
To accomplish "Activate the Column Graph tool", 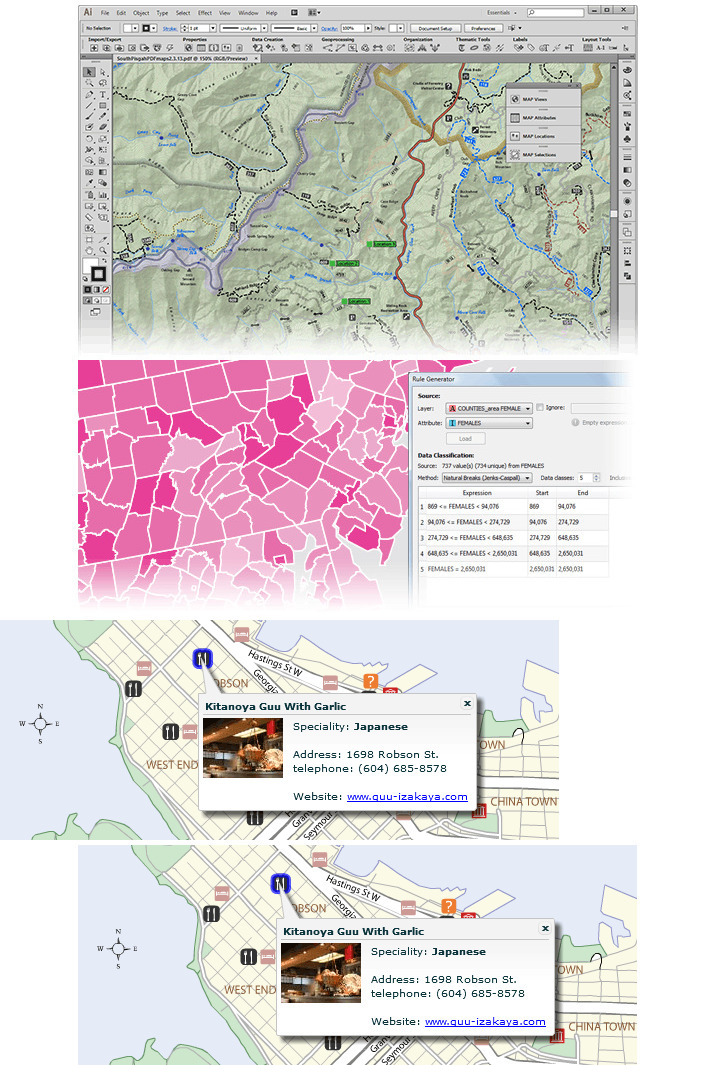I will click(x=103, y=195).
